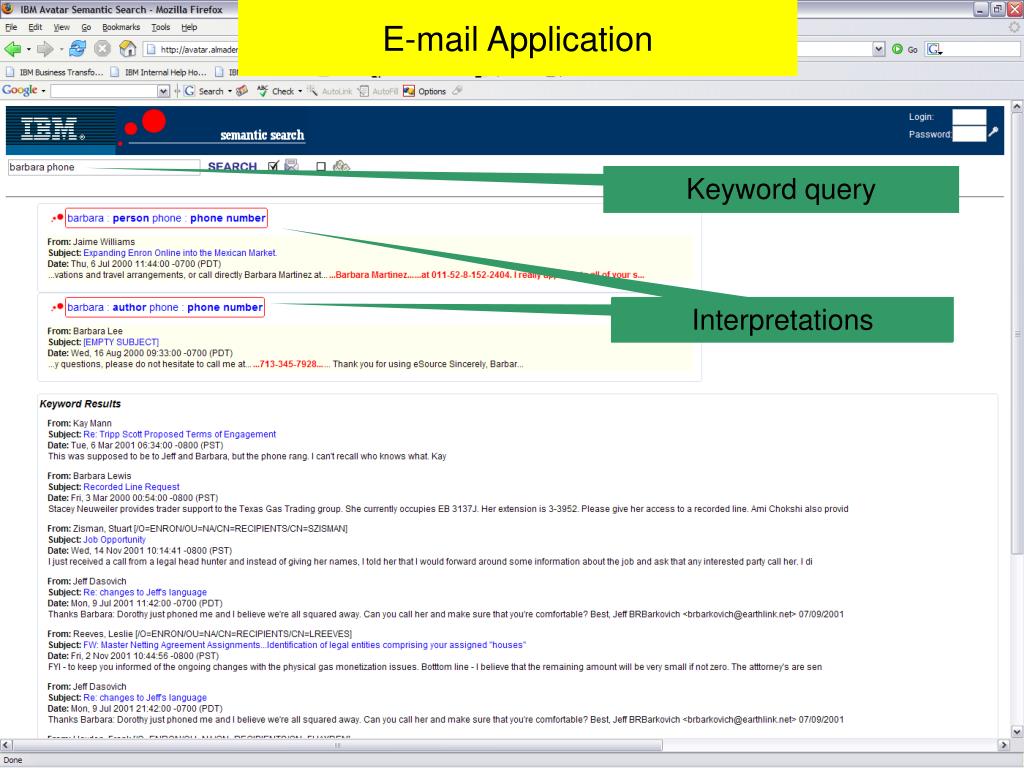Open Expanding Enron Online into the Mexican Market

pos(180,253)
